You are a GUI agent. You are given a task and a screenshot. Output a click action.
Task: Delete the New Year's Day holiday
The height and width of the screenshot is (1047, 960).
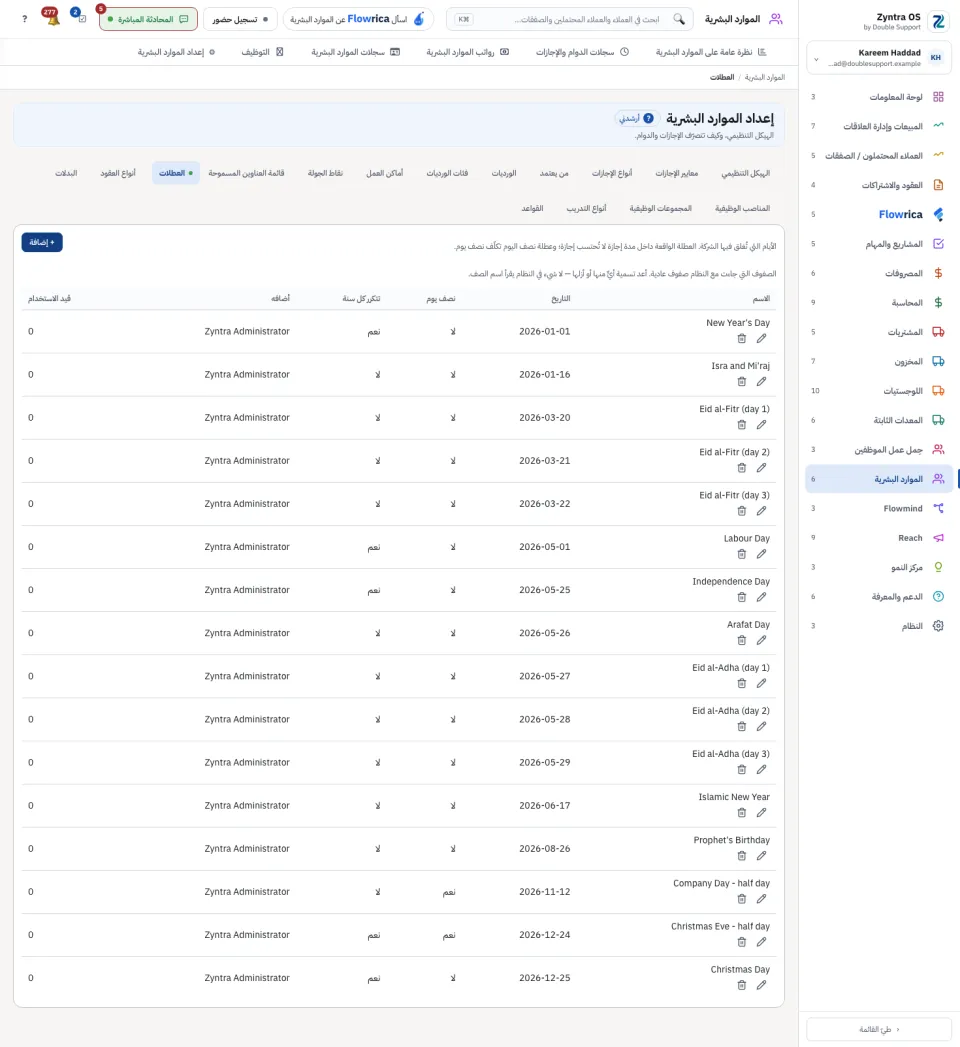(741, 339)
